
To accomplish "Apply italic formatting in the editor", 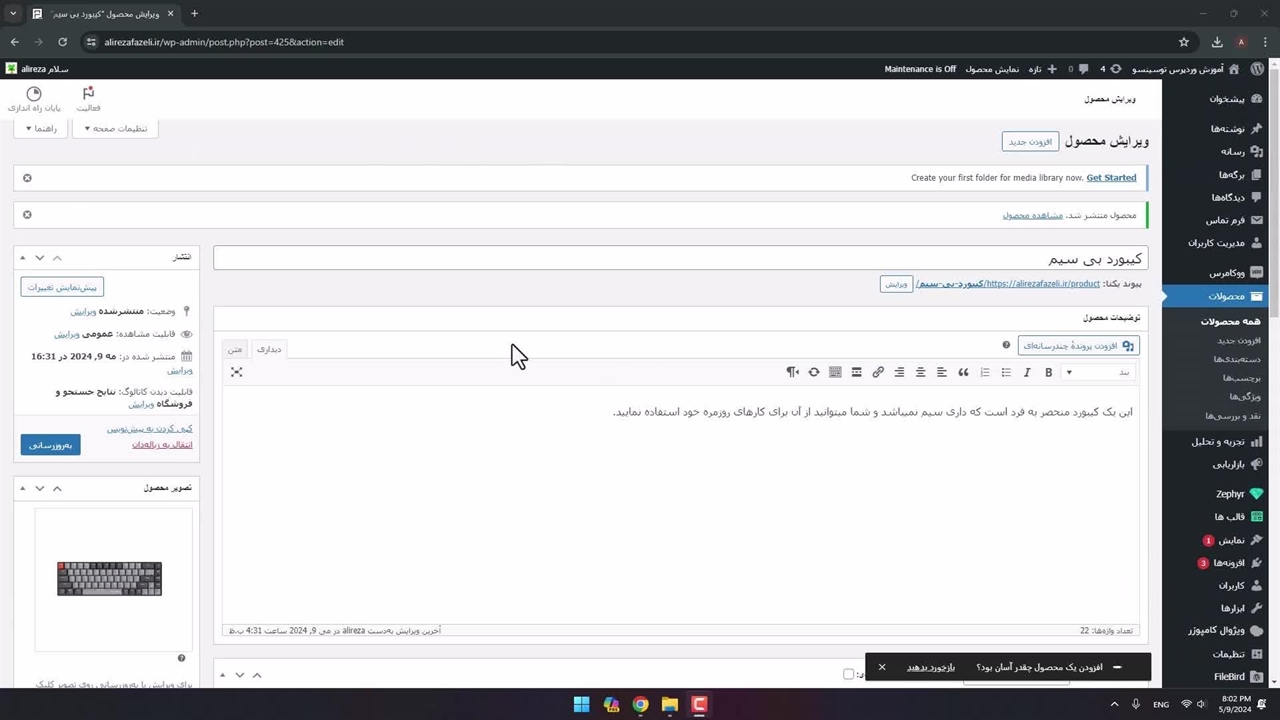I will click(1027, 372).
